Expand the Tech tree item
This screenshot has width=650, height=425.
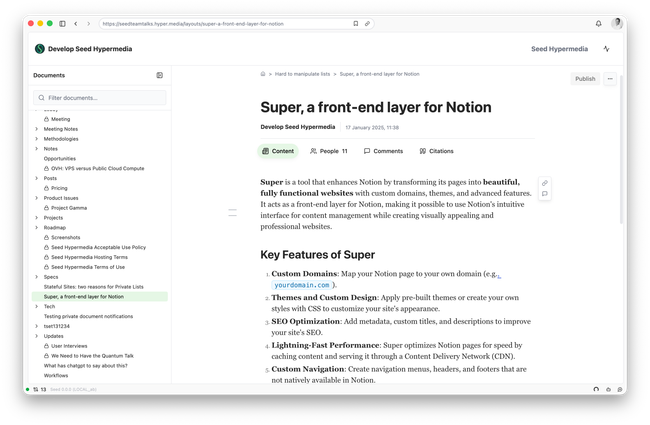(36, 306)
